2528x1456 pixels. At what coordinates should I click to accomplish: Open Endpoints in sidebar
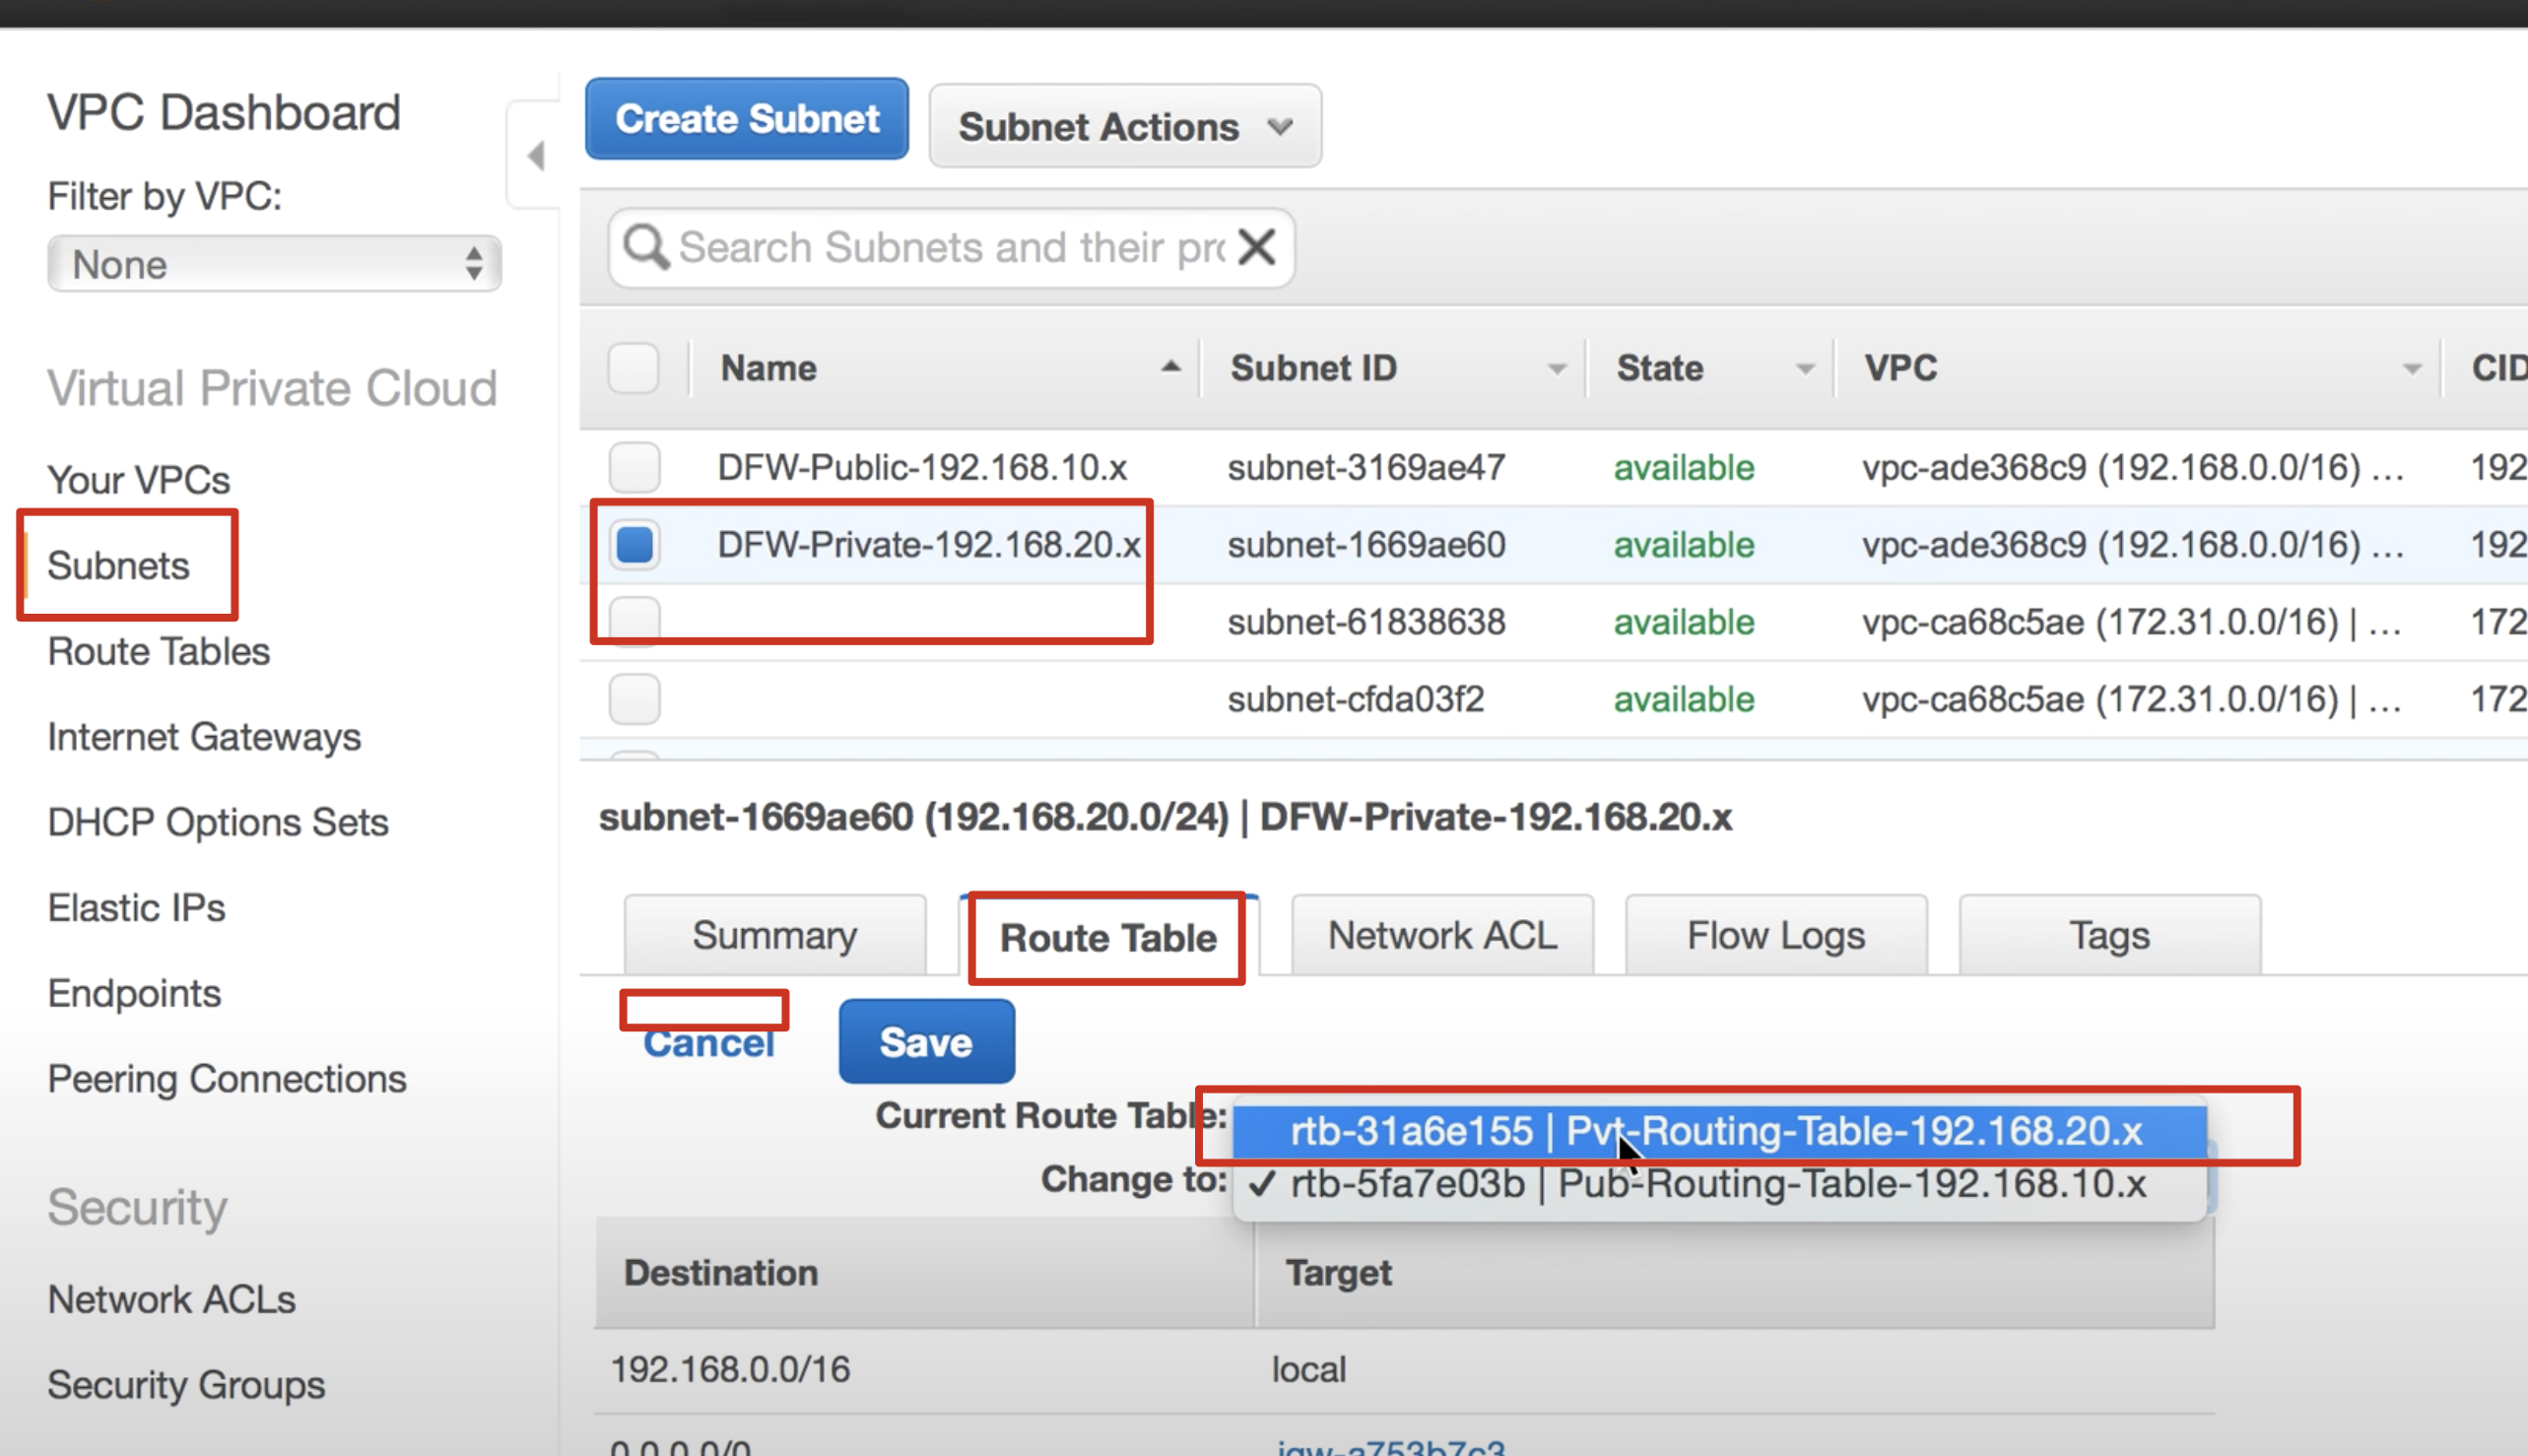click(134, 993)
